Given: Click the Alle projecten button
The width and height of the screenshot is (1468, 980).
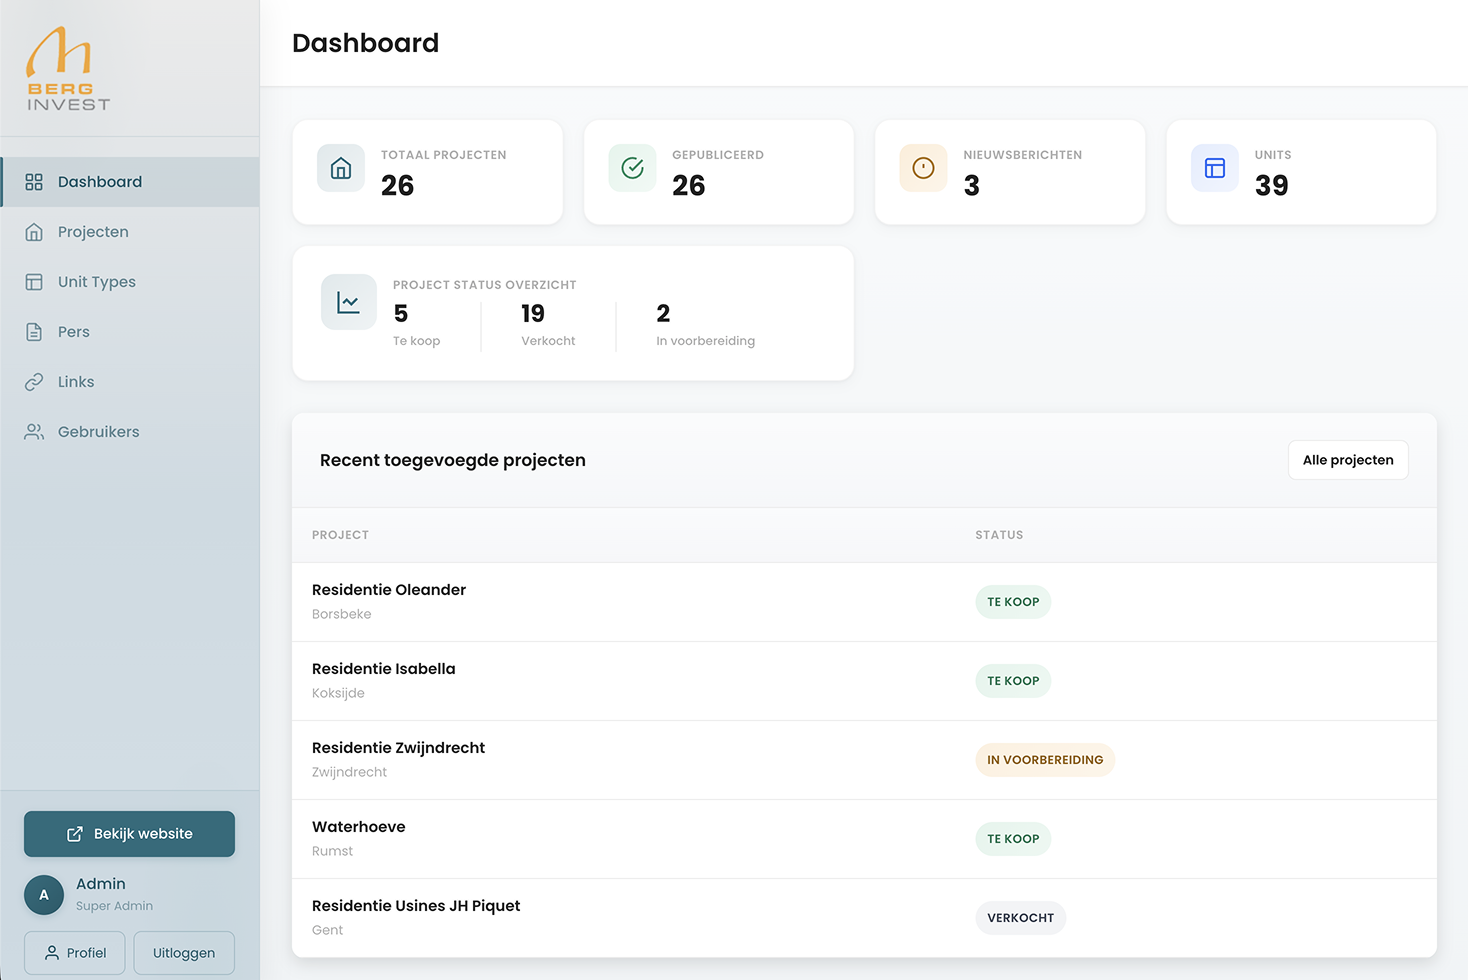Looking at the screenshot, I should tap(1348, 459).
